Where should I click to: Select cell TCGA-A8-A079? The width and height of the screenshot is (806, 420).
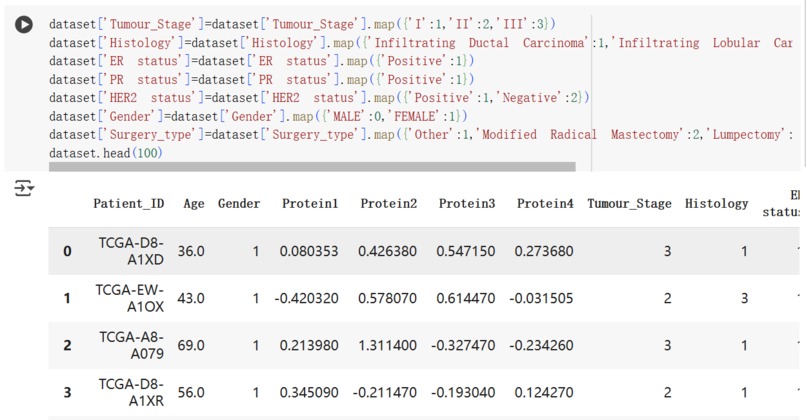click(x=132, y=345)
